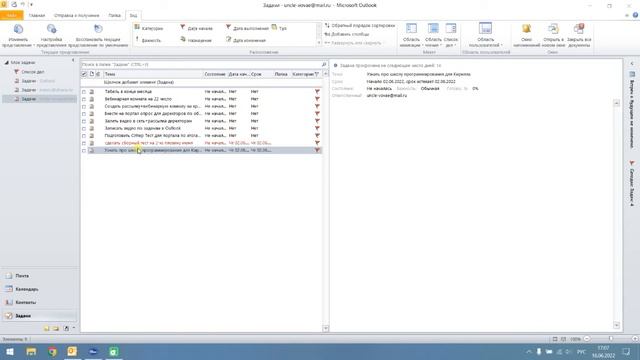Click Открыть в новом окне
640x360 pixels.
point(553,35)
